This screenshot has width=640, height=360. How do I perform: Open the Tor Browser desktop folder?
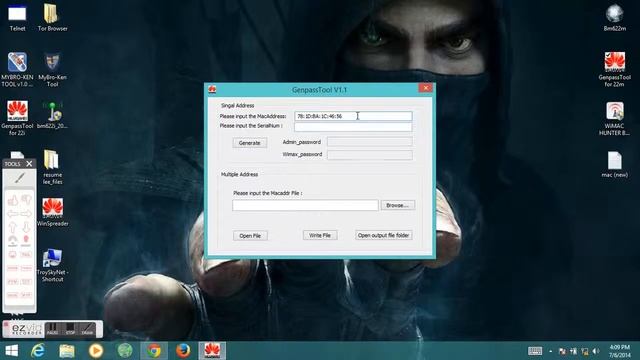click(52, 18)
